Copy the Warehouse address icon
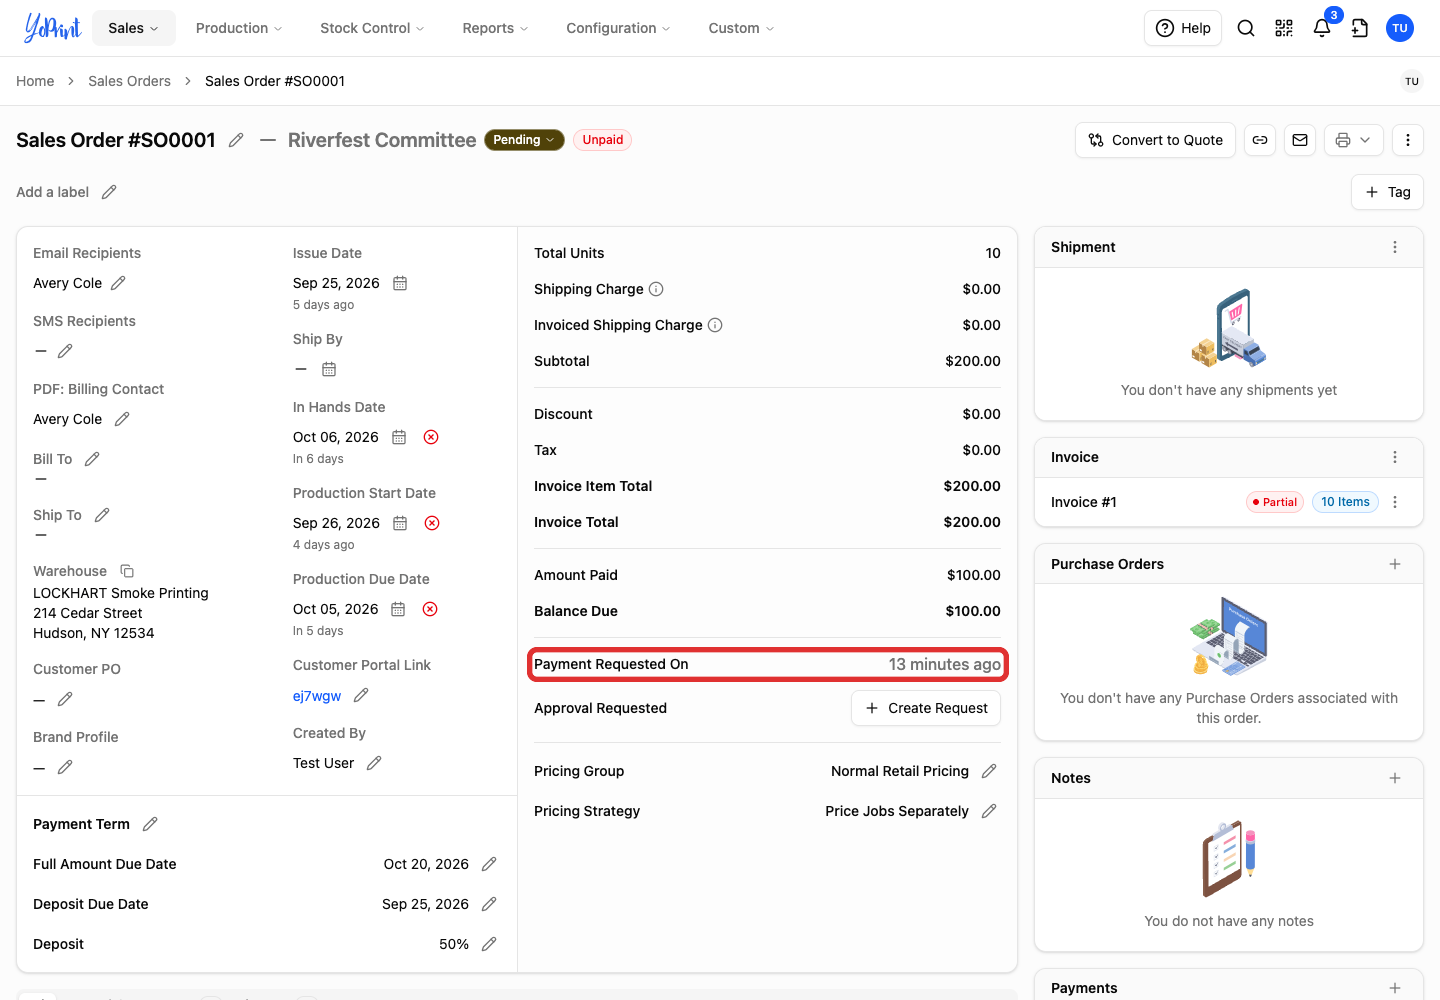 127,571
